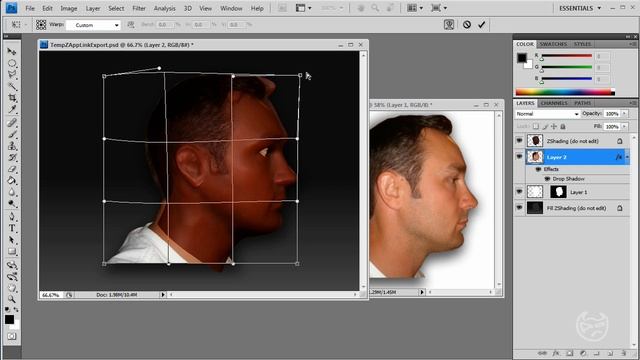640x360 pixels.
Task: Open the Opacity slider dropdown
Action: pyautogui.click(x=624, y=113)
